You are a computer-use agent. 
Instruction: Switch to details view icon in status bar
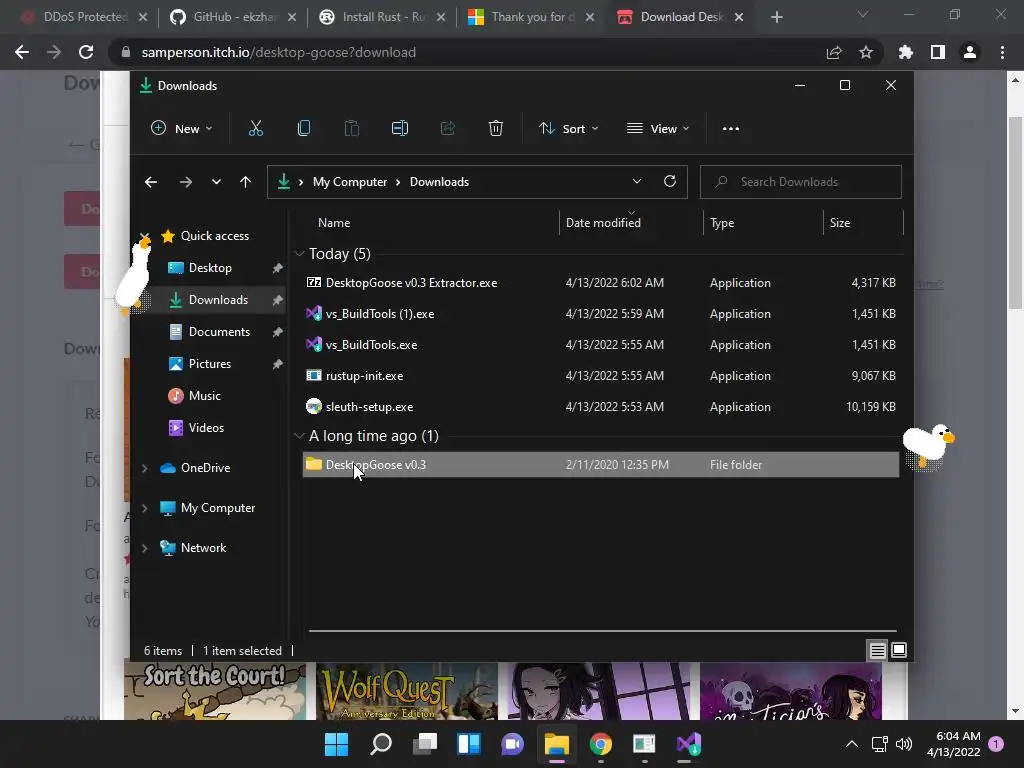877,650
